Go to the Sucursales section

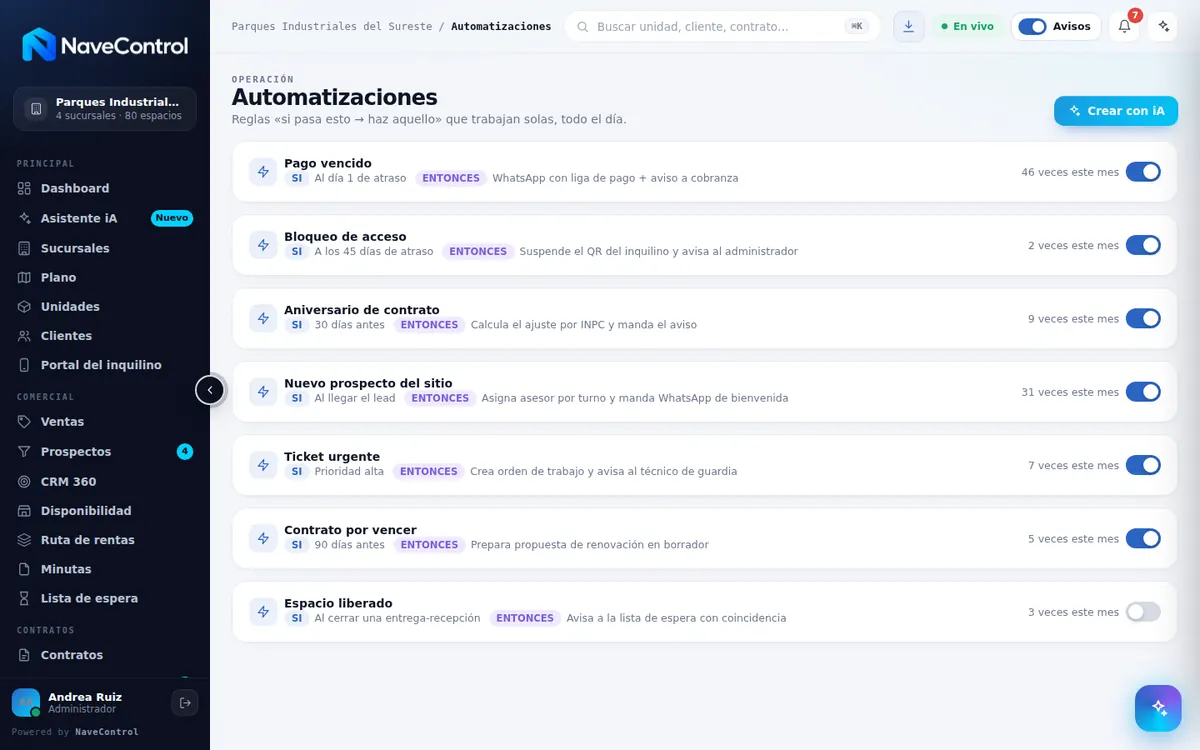[x=105, y=248]
